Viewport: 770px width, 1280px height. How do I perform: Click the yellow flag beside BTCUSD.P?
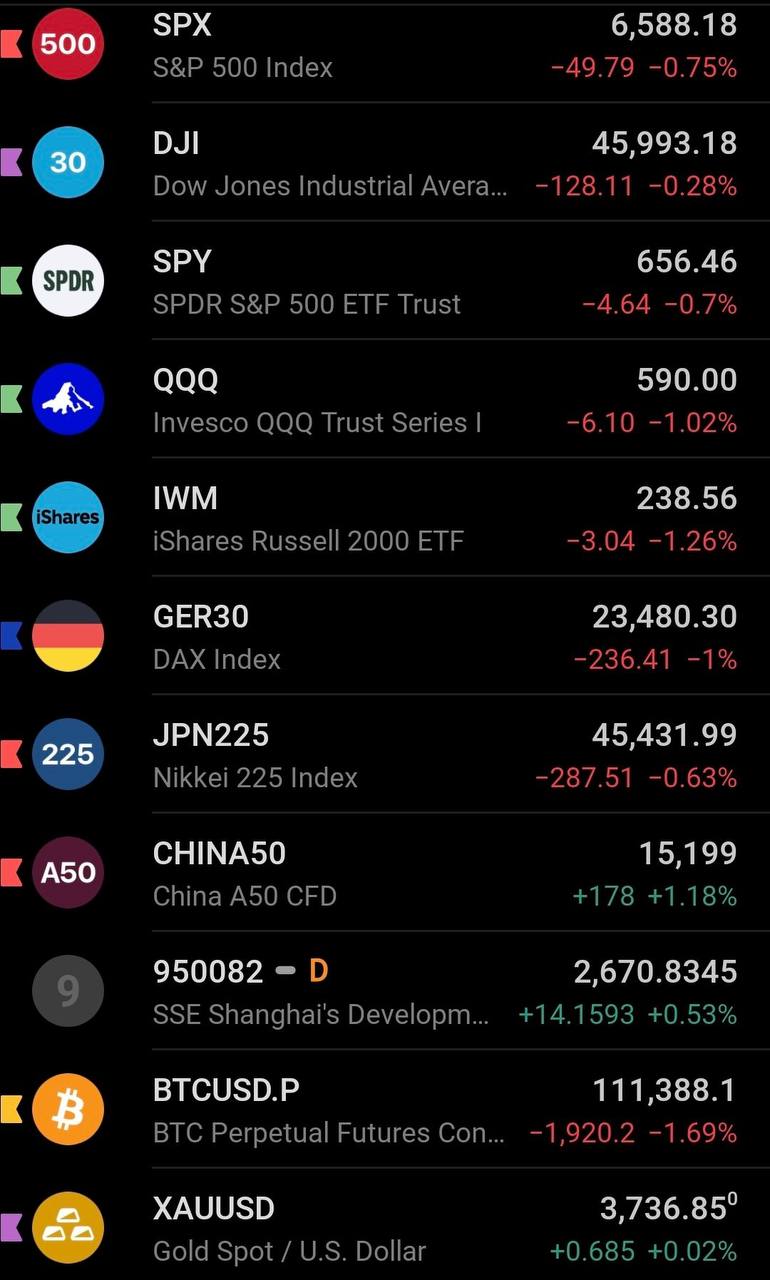pyautogui.click(x=12, y=1108)
